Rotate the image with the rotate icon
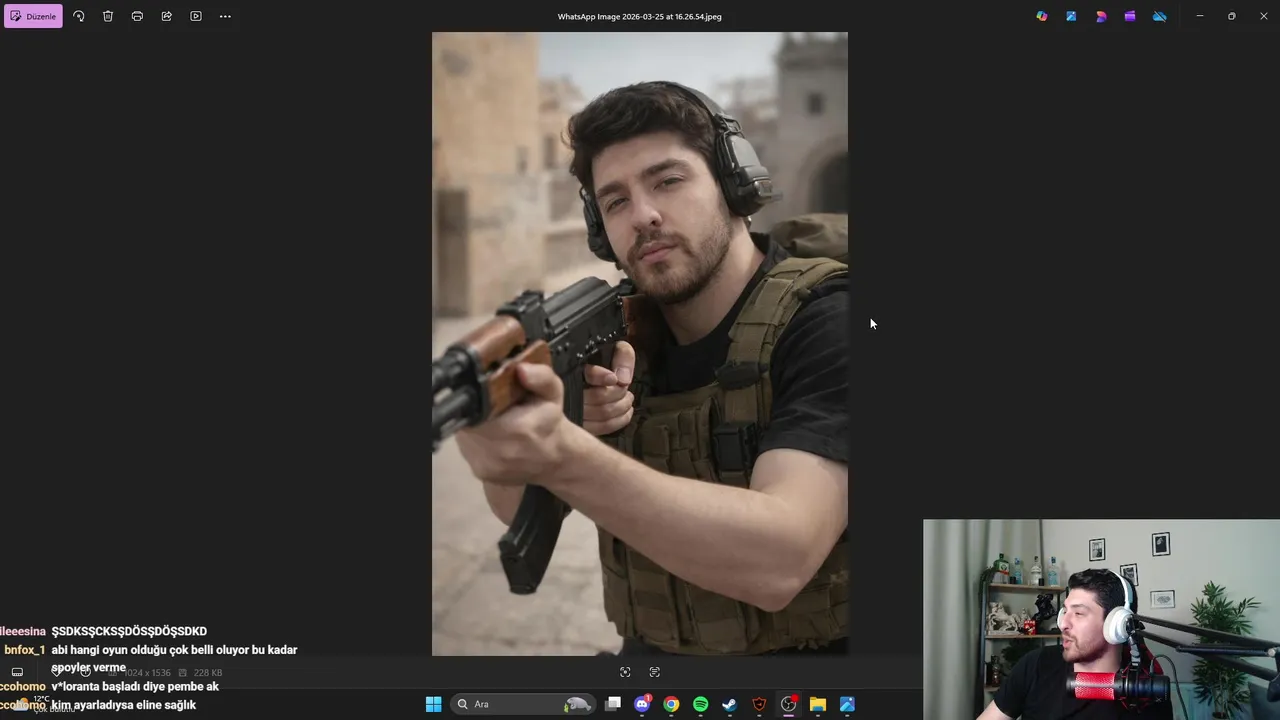This screenshot has height=720, width=1280. 79,16
